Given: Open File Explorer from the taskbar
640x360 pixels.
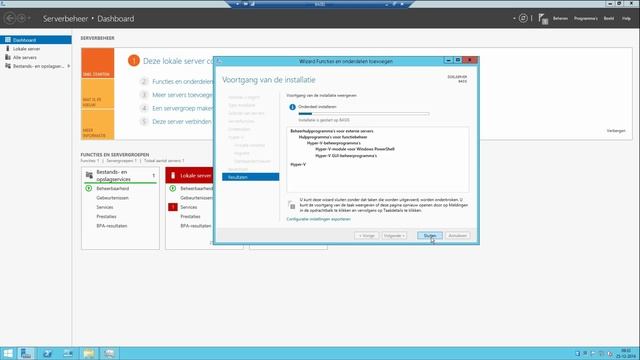Looking at the screenshot, I should (x=89, y=353).
